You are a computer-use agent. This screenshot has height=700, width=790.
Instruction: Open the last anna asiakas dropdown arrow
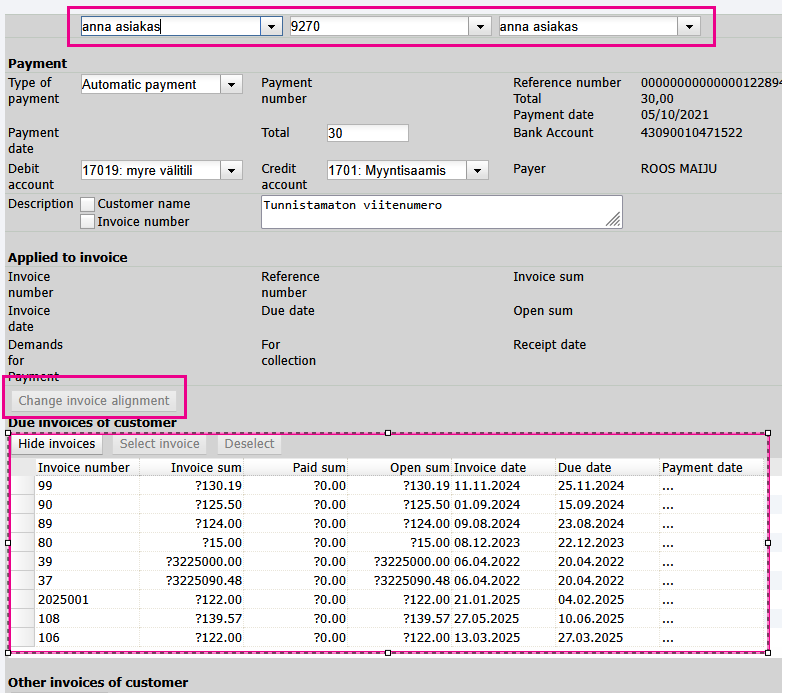coord(689,26)
